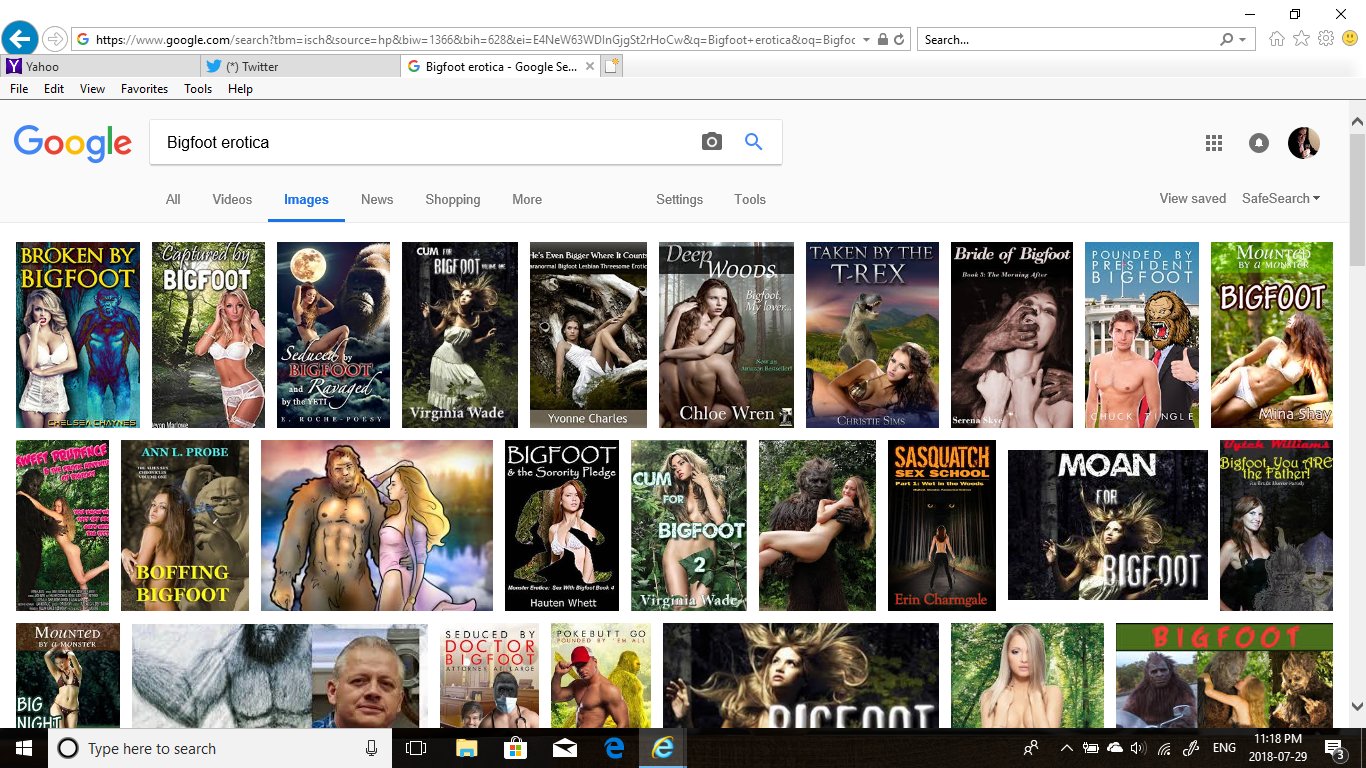The width and height of the screenshot is (1366, 768).
Task: Click the Type here to search box
Action: pos(218,748)
